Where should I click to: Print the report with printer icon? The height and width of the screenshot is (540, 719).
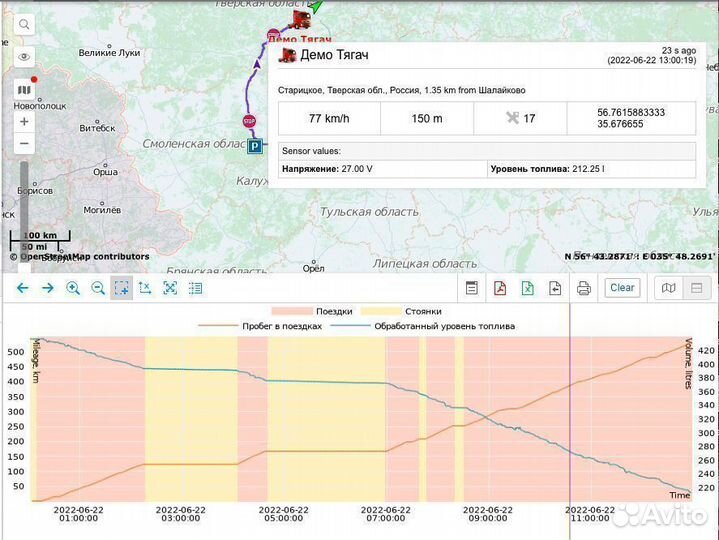point(584,288)
